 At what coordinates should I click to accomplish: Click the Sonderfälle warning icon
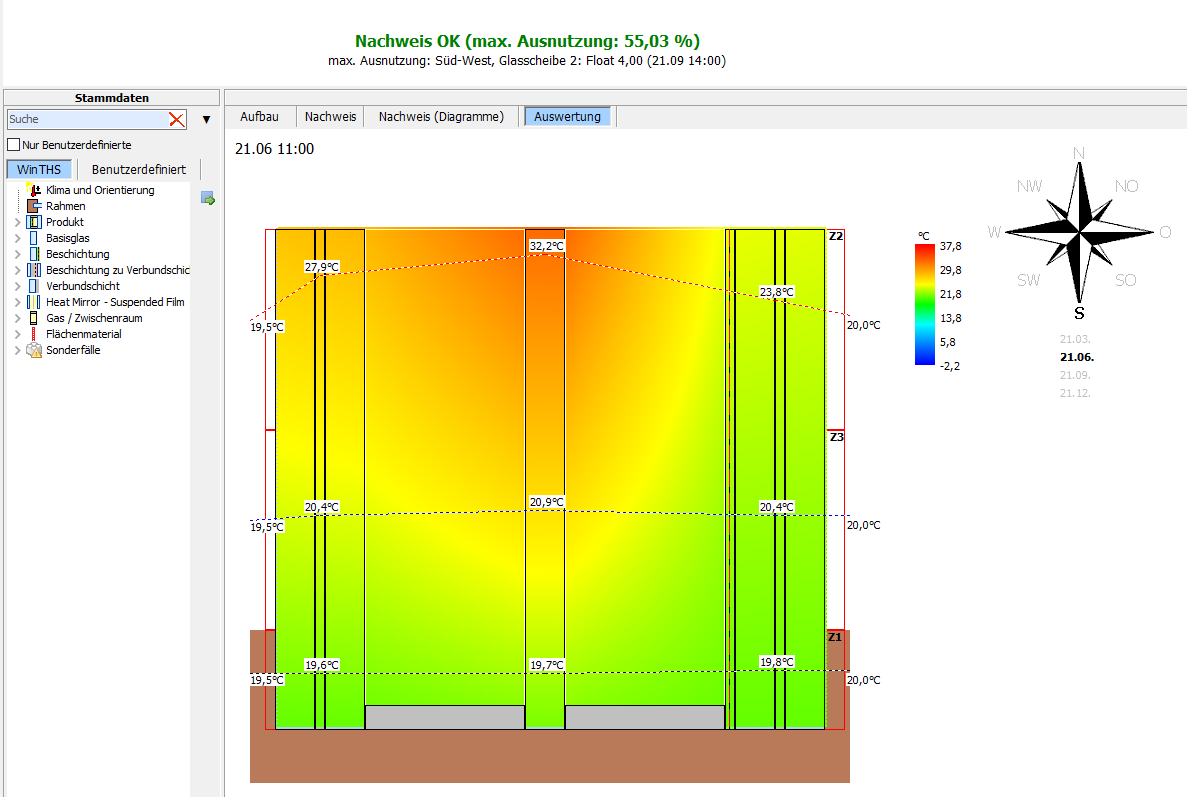tap(34, 350)
